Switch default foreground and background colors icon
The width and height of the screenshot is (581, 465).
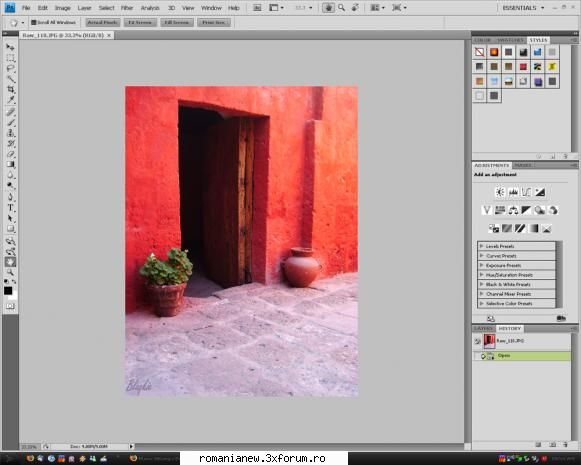coord(7,282)
